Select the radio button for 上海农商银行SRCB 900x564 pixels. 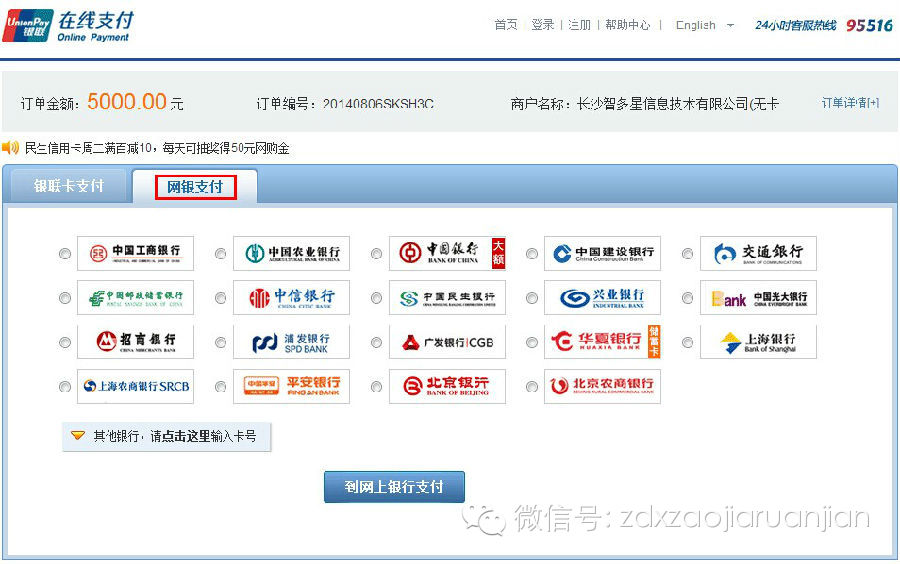click(65, 387)
